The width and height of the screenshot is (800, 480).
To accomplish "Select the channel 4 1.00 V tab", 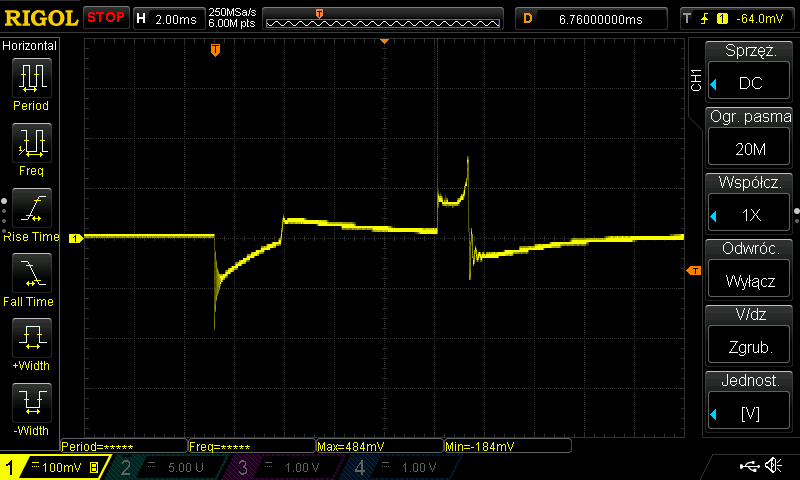I will [x=403, y=467].
